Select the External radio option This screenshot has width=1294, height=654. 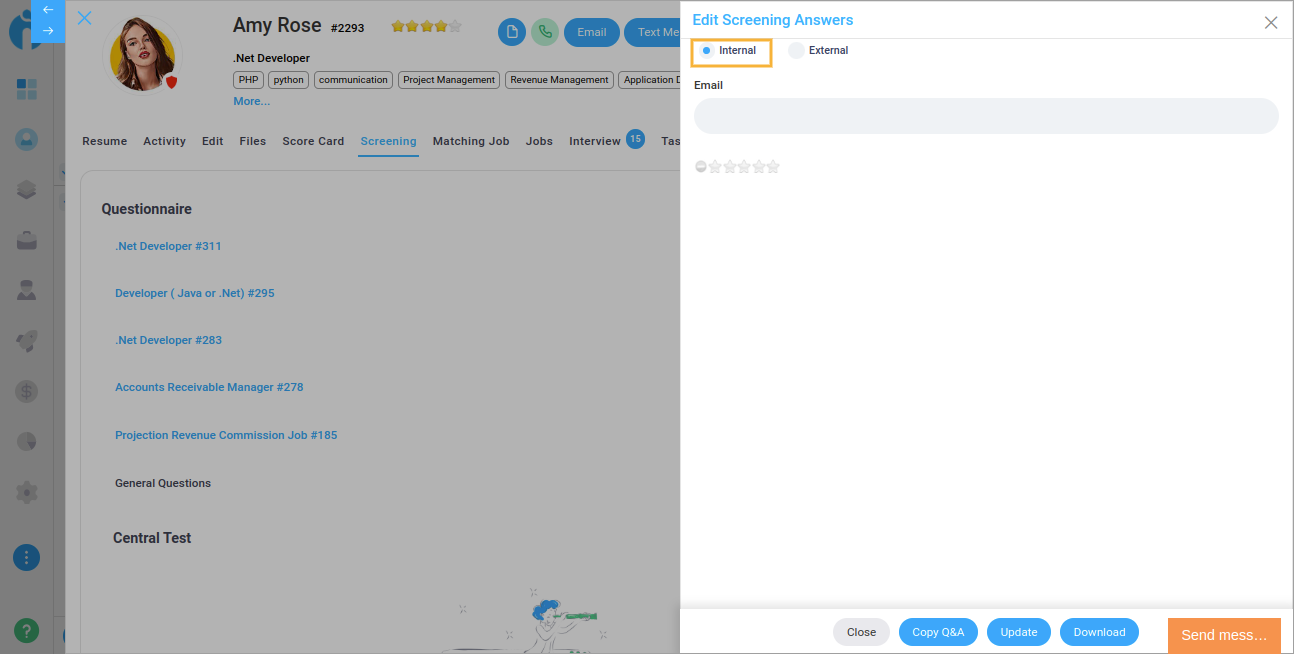point(796,51)
